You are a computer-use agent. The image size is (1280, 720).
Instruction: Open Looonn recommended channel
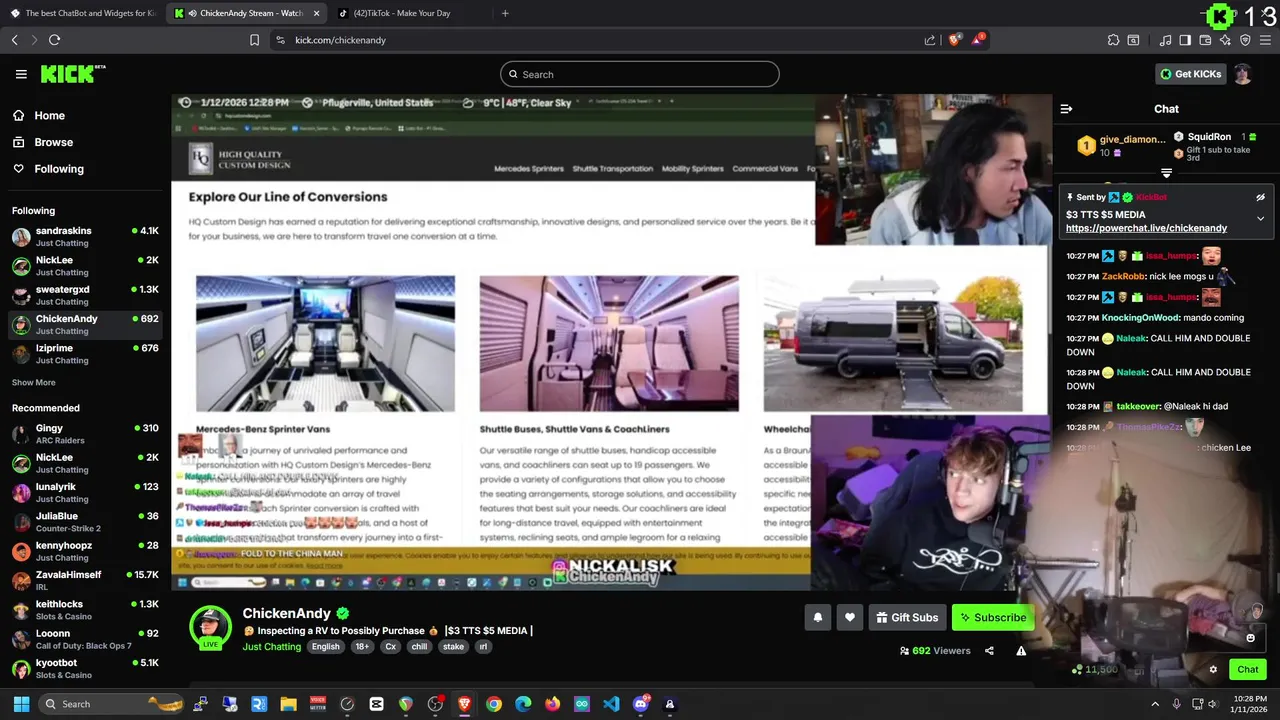point(85,639)
